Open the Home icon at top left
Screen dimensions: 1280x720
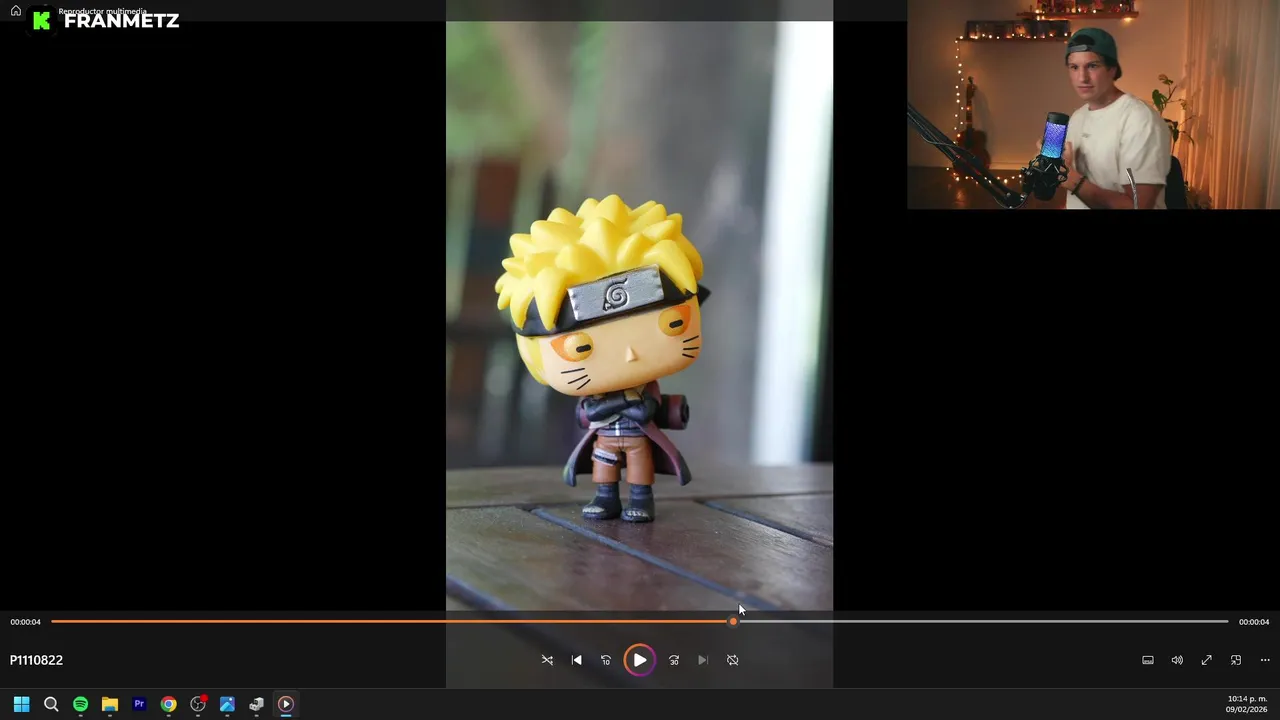coord(16,11)
